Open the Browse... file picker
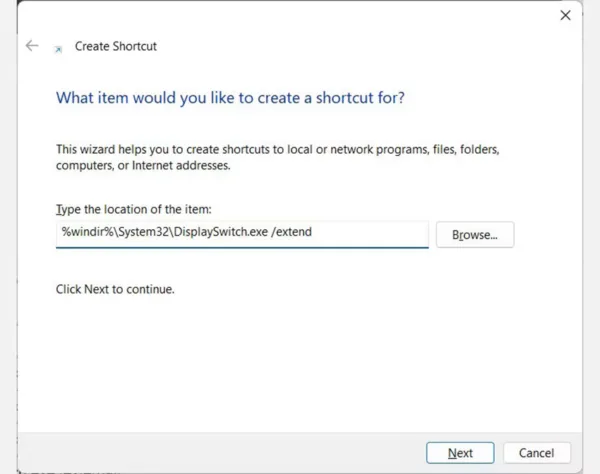The image size is (600, 474). (x=475, y=235)
